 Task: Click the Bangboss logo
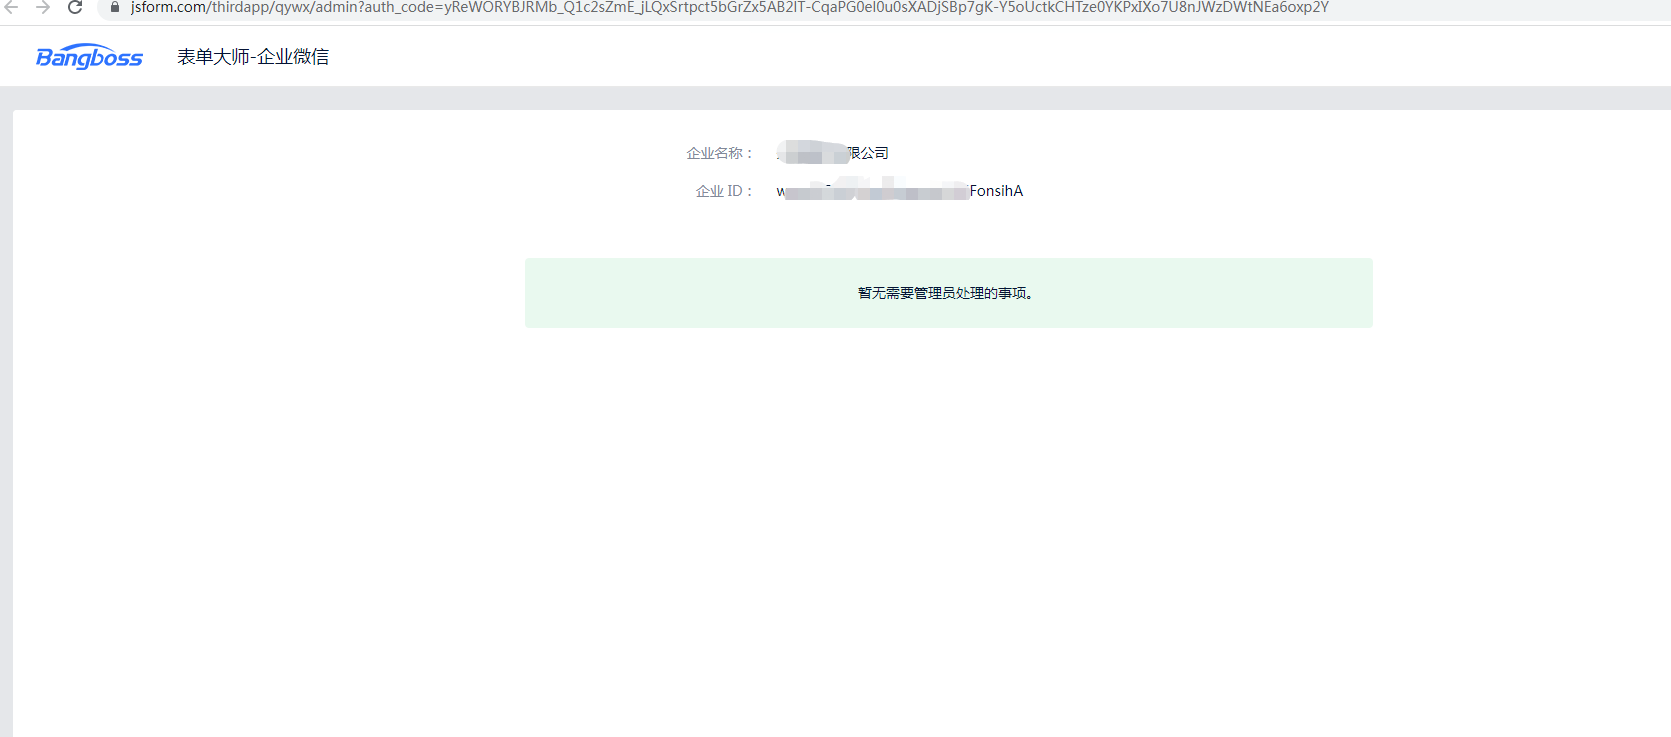[x=89, y=57]
